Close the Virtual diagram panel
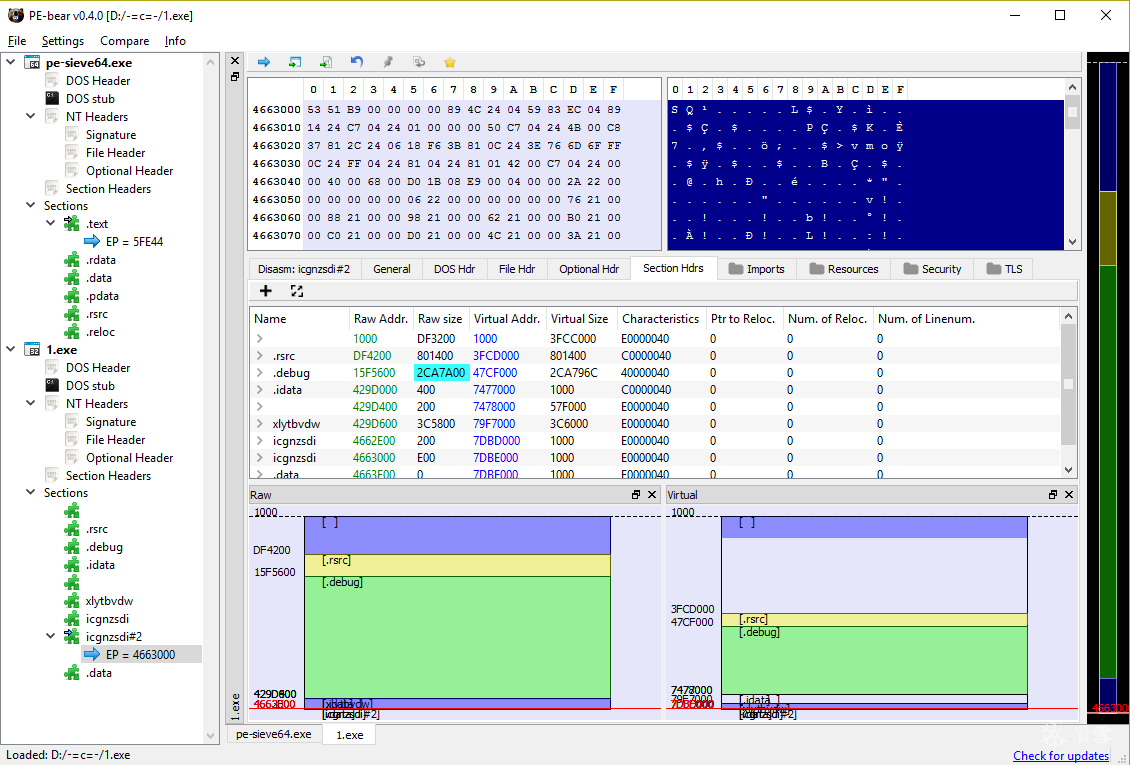The width and height of the screenshot is (1130, 765). tap(1069, 495)
